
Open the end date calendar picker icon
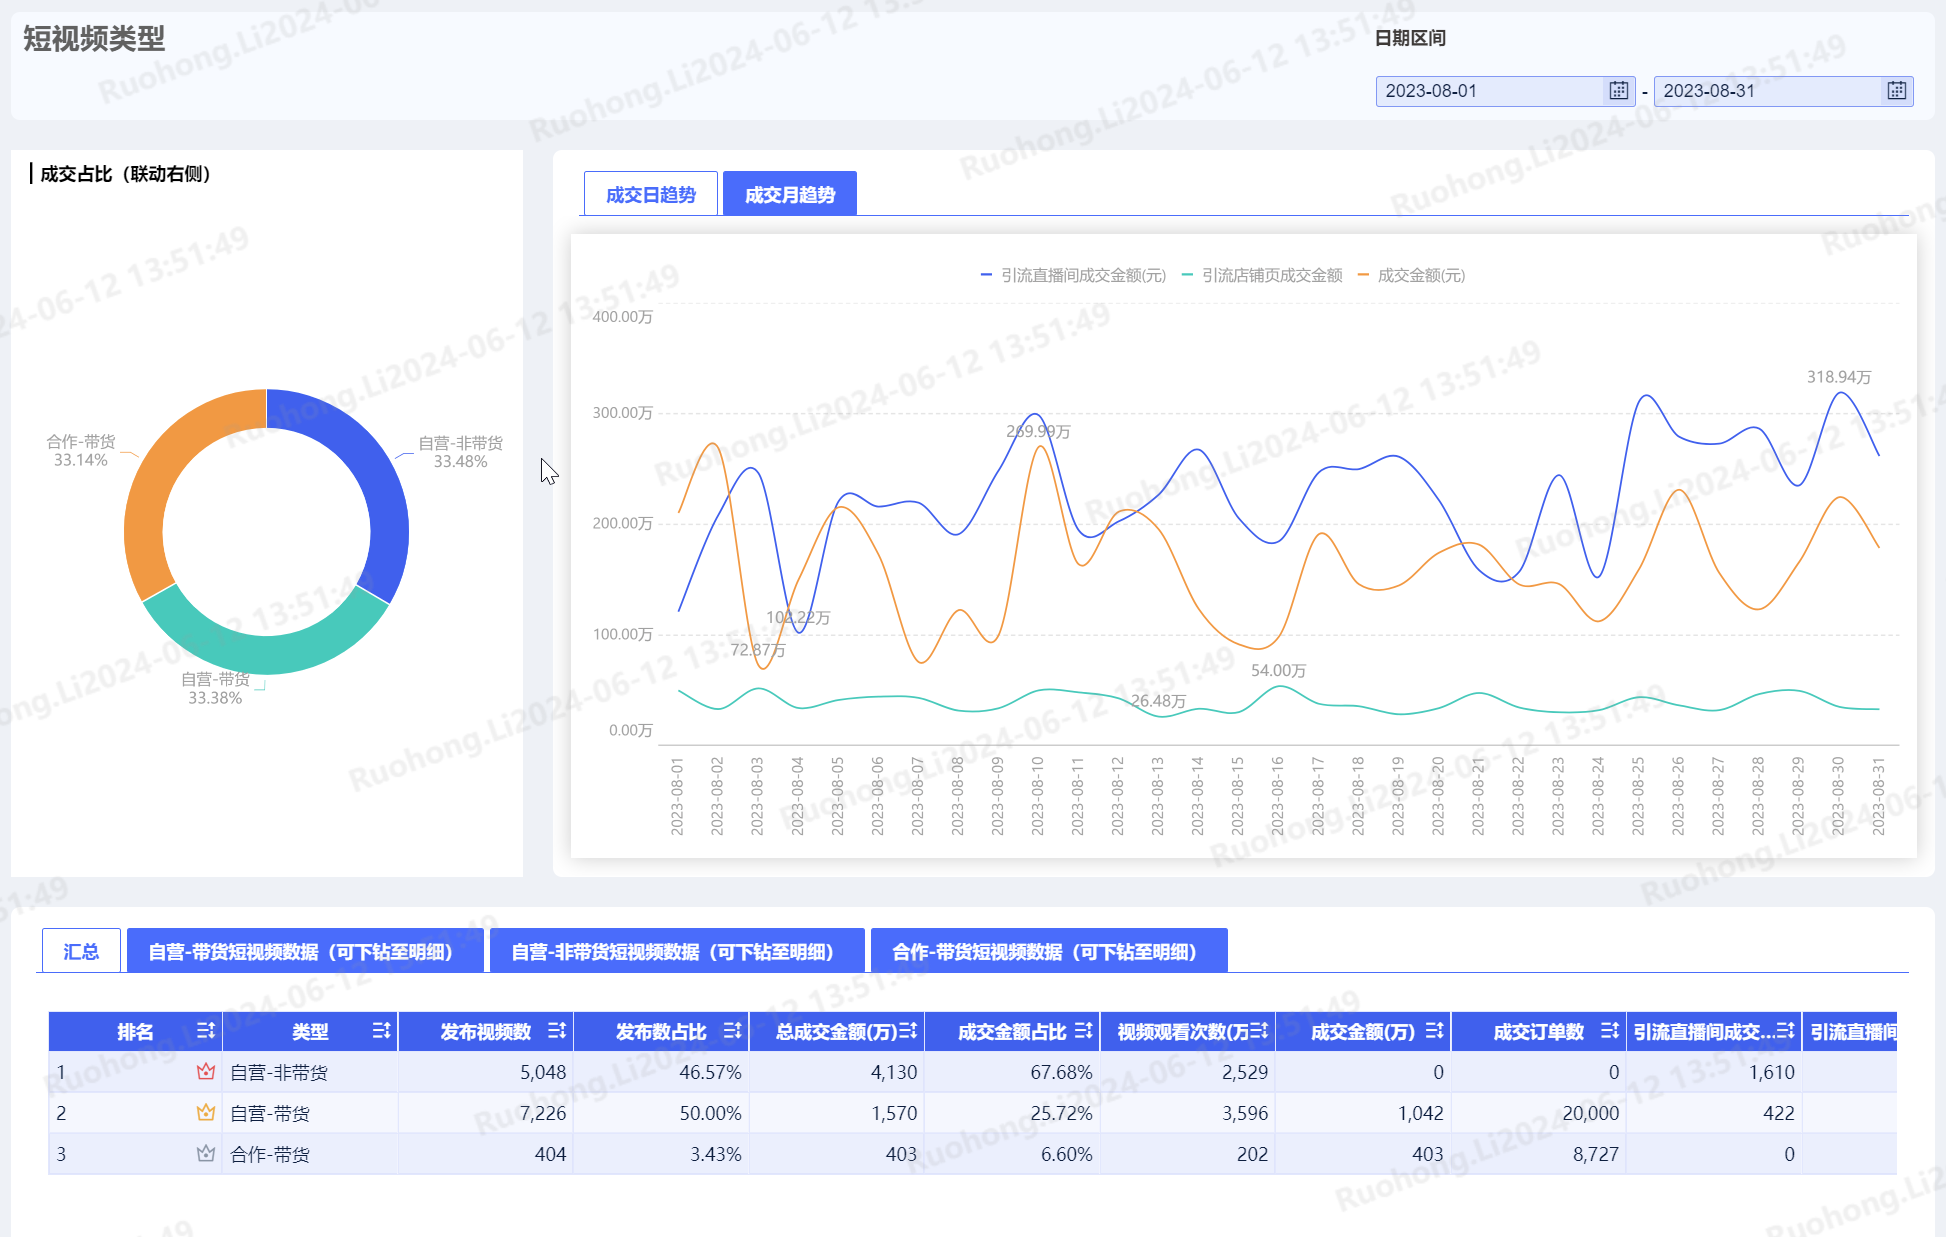point(1896,91)
